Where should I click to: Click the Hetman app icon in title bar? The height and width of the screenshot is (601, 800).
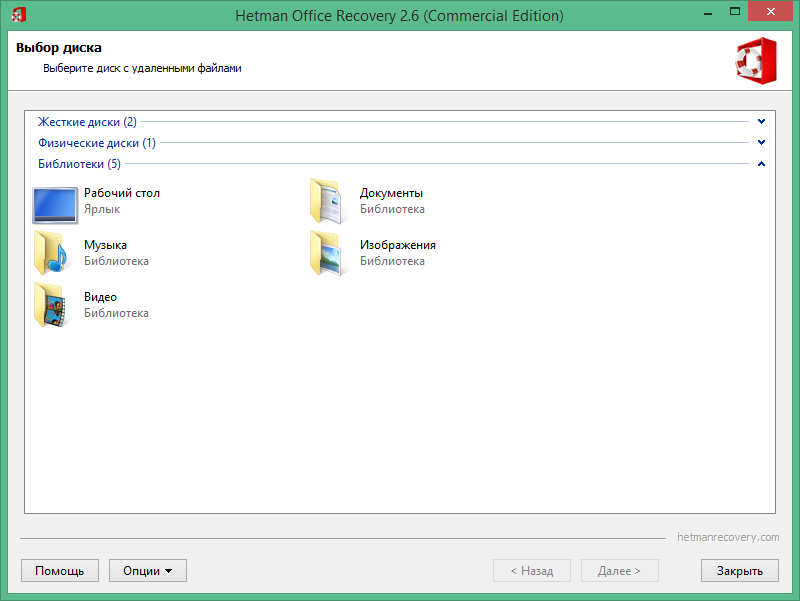point(18,15)
